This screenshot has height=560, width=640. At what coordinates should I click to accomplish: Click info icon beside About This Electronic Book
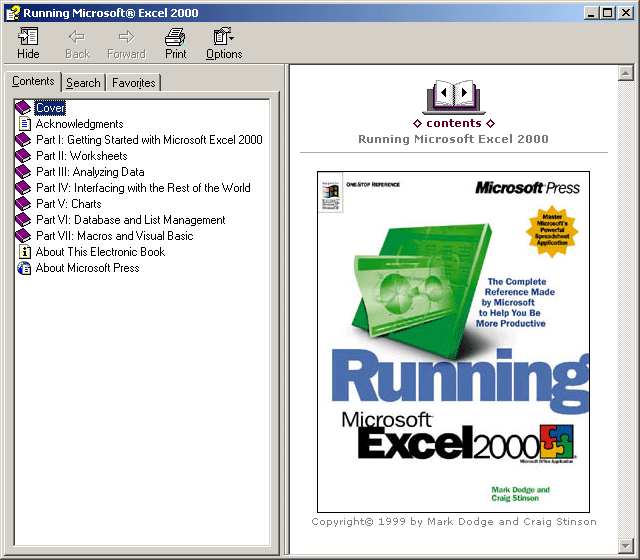(25, 251)
